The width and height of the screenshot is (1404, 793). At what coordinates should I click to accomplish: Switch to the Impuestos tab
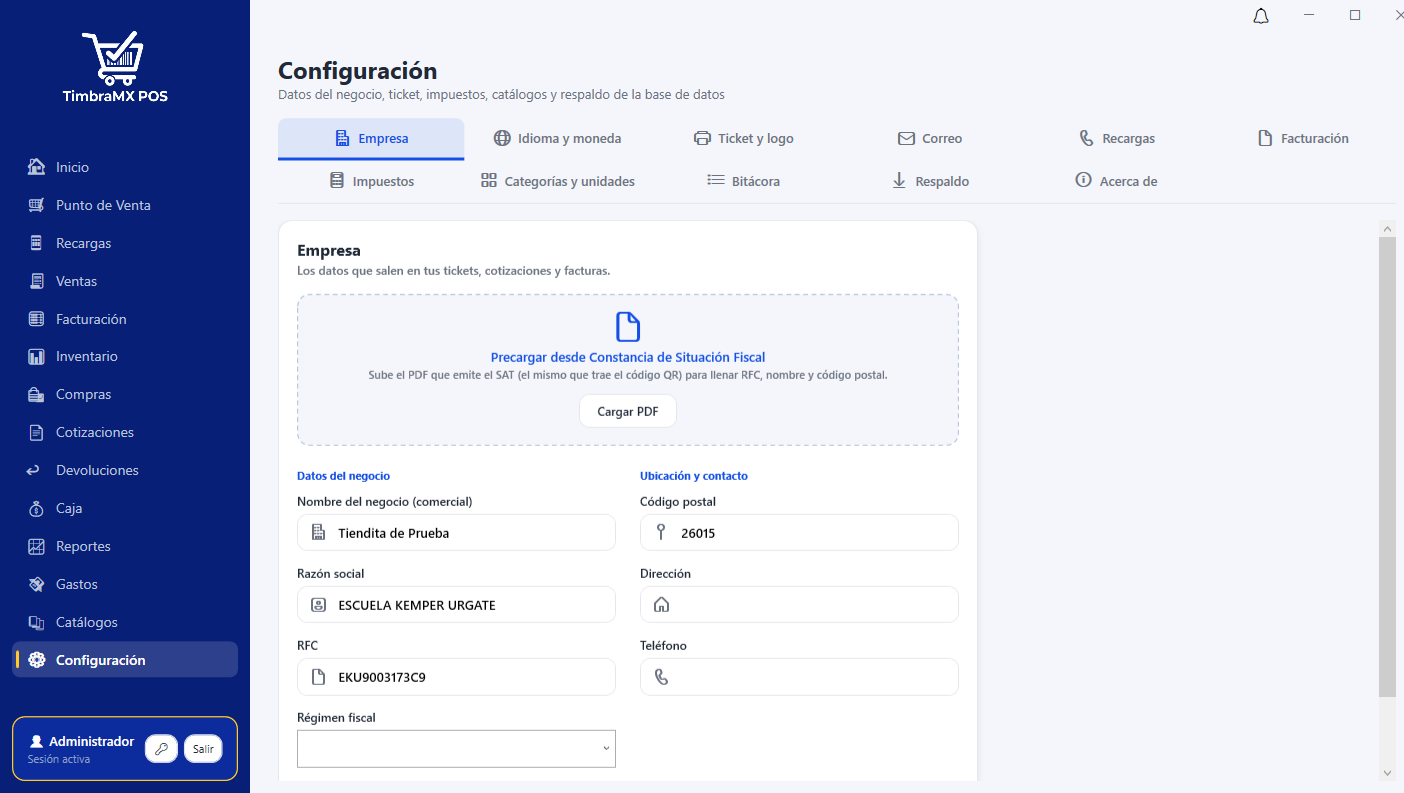[x=371, y=181]
